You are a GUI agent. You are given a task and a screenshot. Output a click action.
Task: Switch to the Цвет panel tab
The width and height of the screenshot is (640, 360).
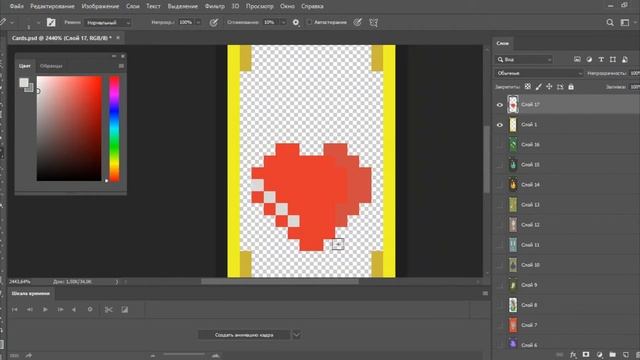(x=25, y=66)
